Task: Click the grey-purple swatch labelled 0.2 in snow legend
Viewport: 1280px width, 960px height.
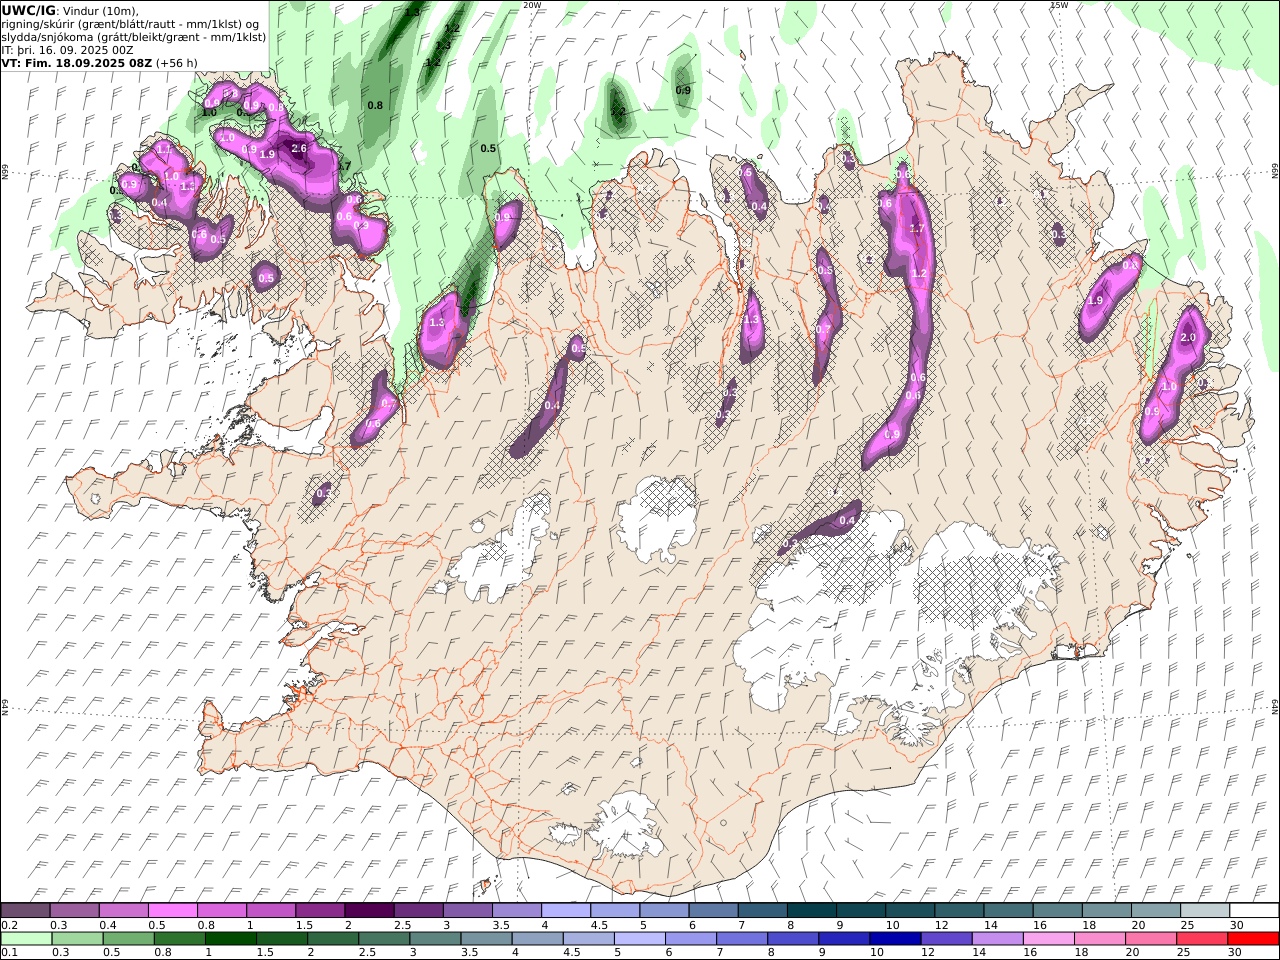Action: click(26, 910)
